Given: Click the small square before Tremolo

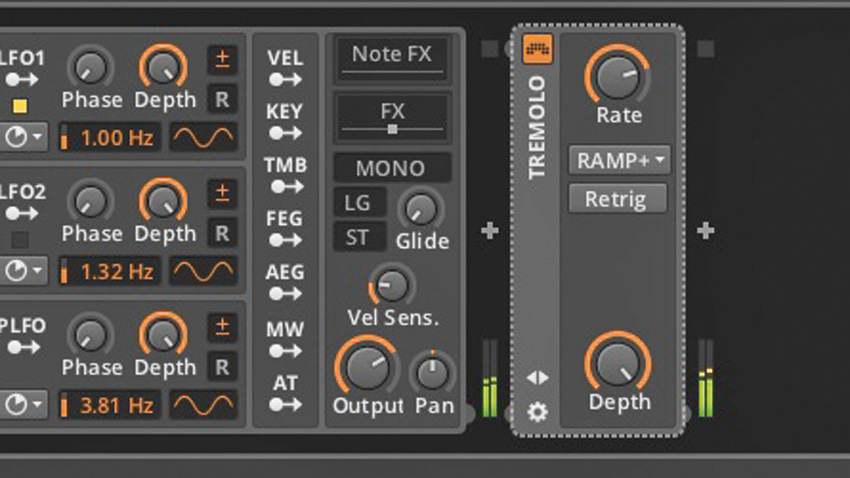Looking at the screenshot, I should (490, 49).
